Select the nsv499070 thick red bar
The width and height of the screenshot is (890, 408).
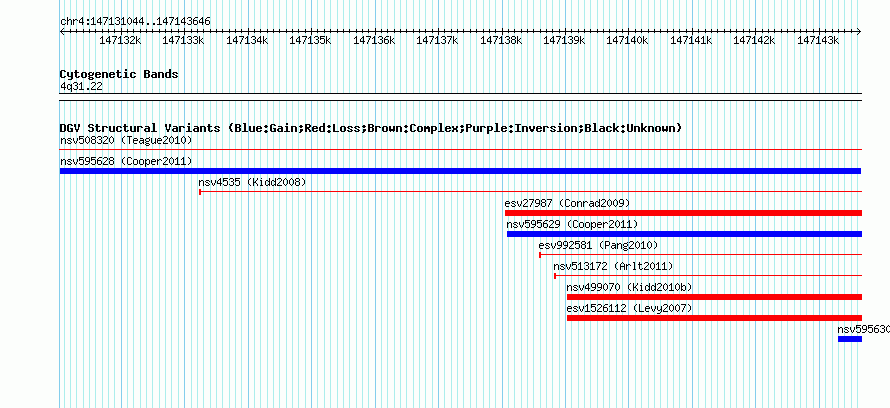pyautogui.click(x=715, y=297)
